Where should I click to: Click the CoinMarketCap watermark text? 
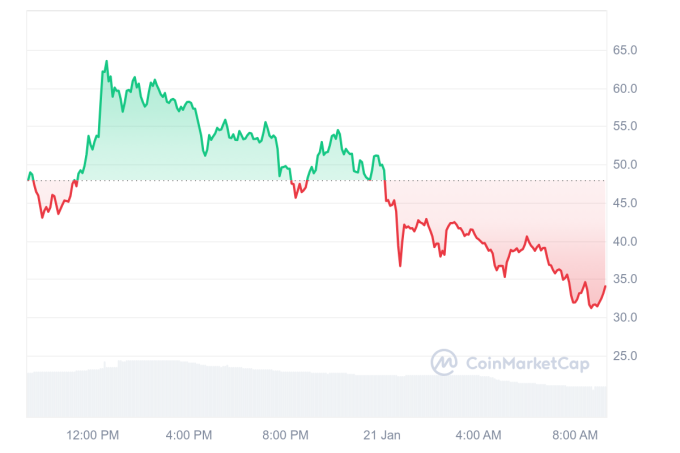coord(527,363)
